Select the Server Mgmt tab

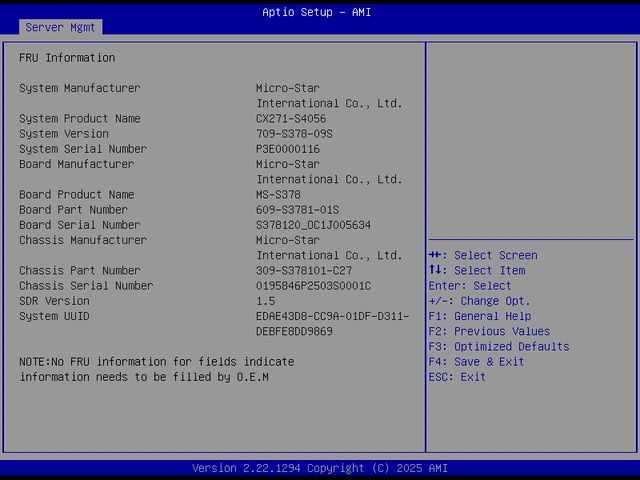point(60,27)
